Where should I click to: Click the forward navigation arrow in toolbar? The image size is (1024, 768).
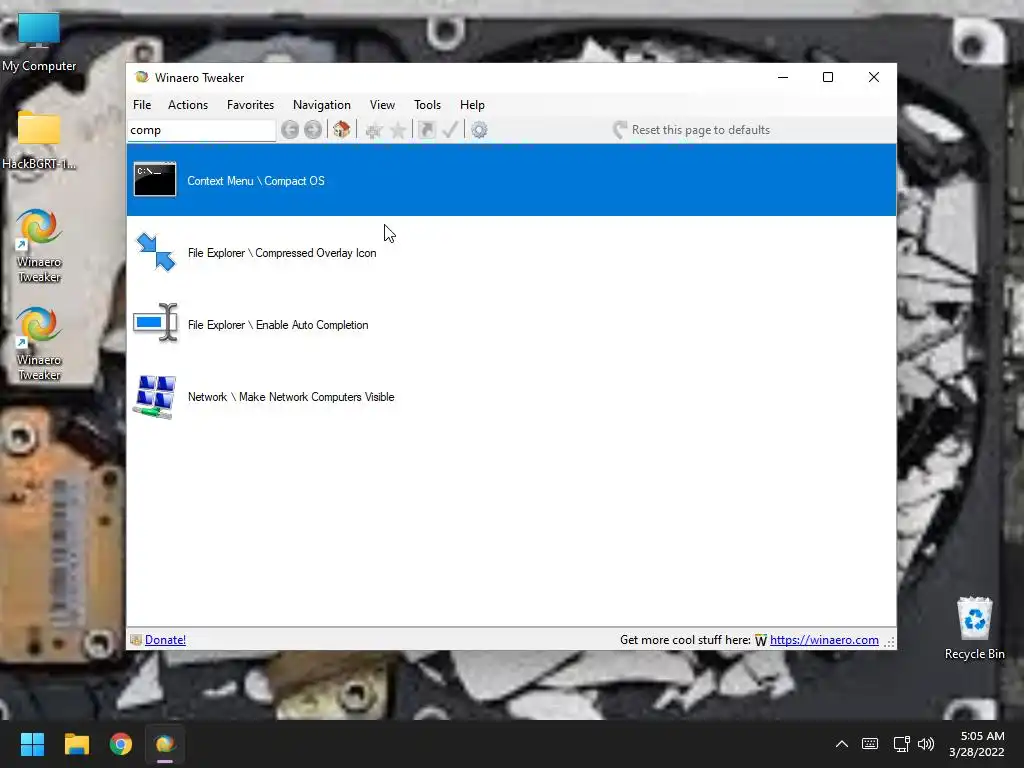click(x=313, y=130)
